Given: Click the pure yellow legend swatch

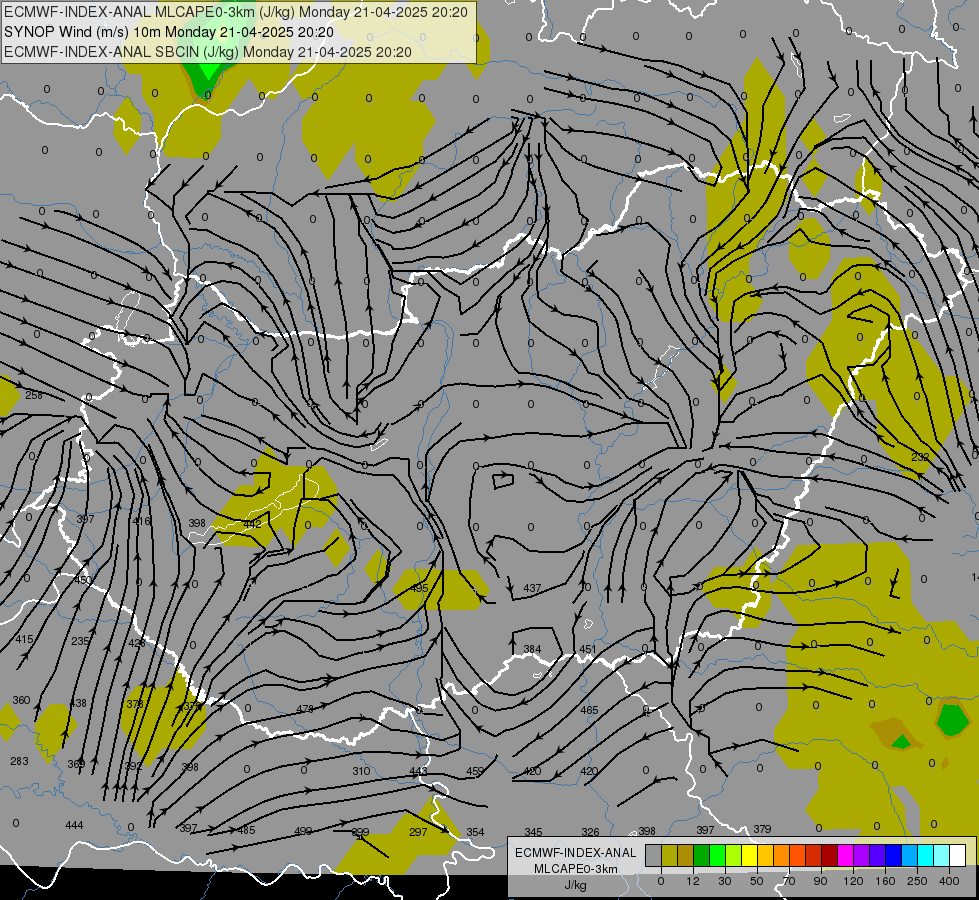Looking at the screenshot, I should [750, 855].
